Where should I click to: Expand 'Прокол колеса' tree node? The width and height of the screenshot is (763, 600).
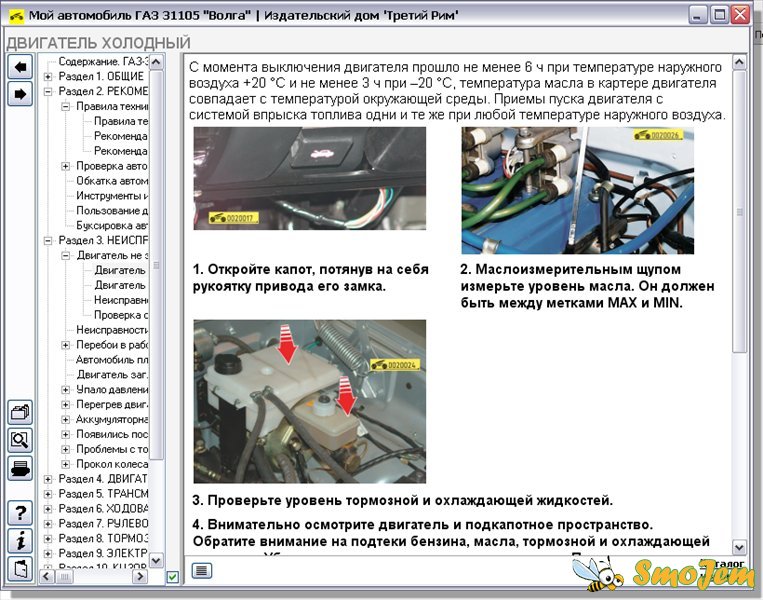pyautogui.click(x=65, y=464)
